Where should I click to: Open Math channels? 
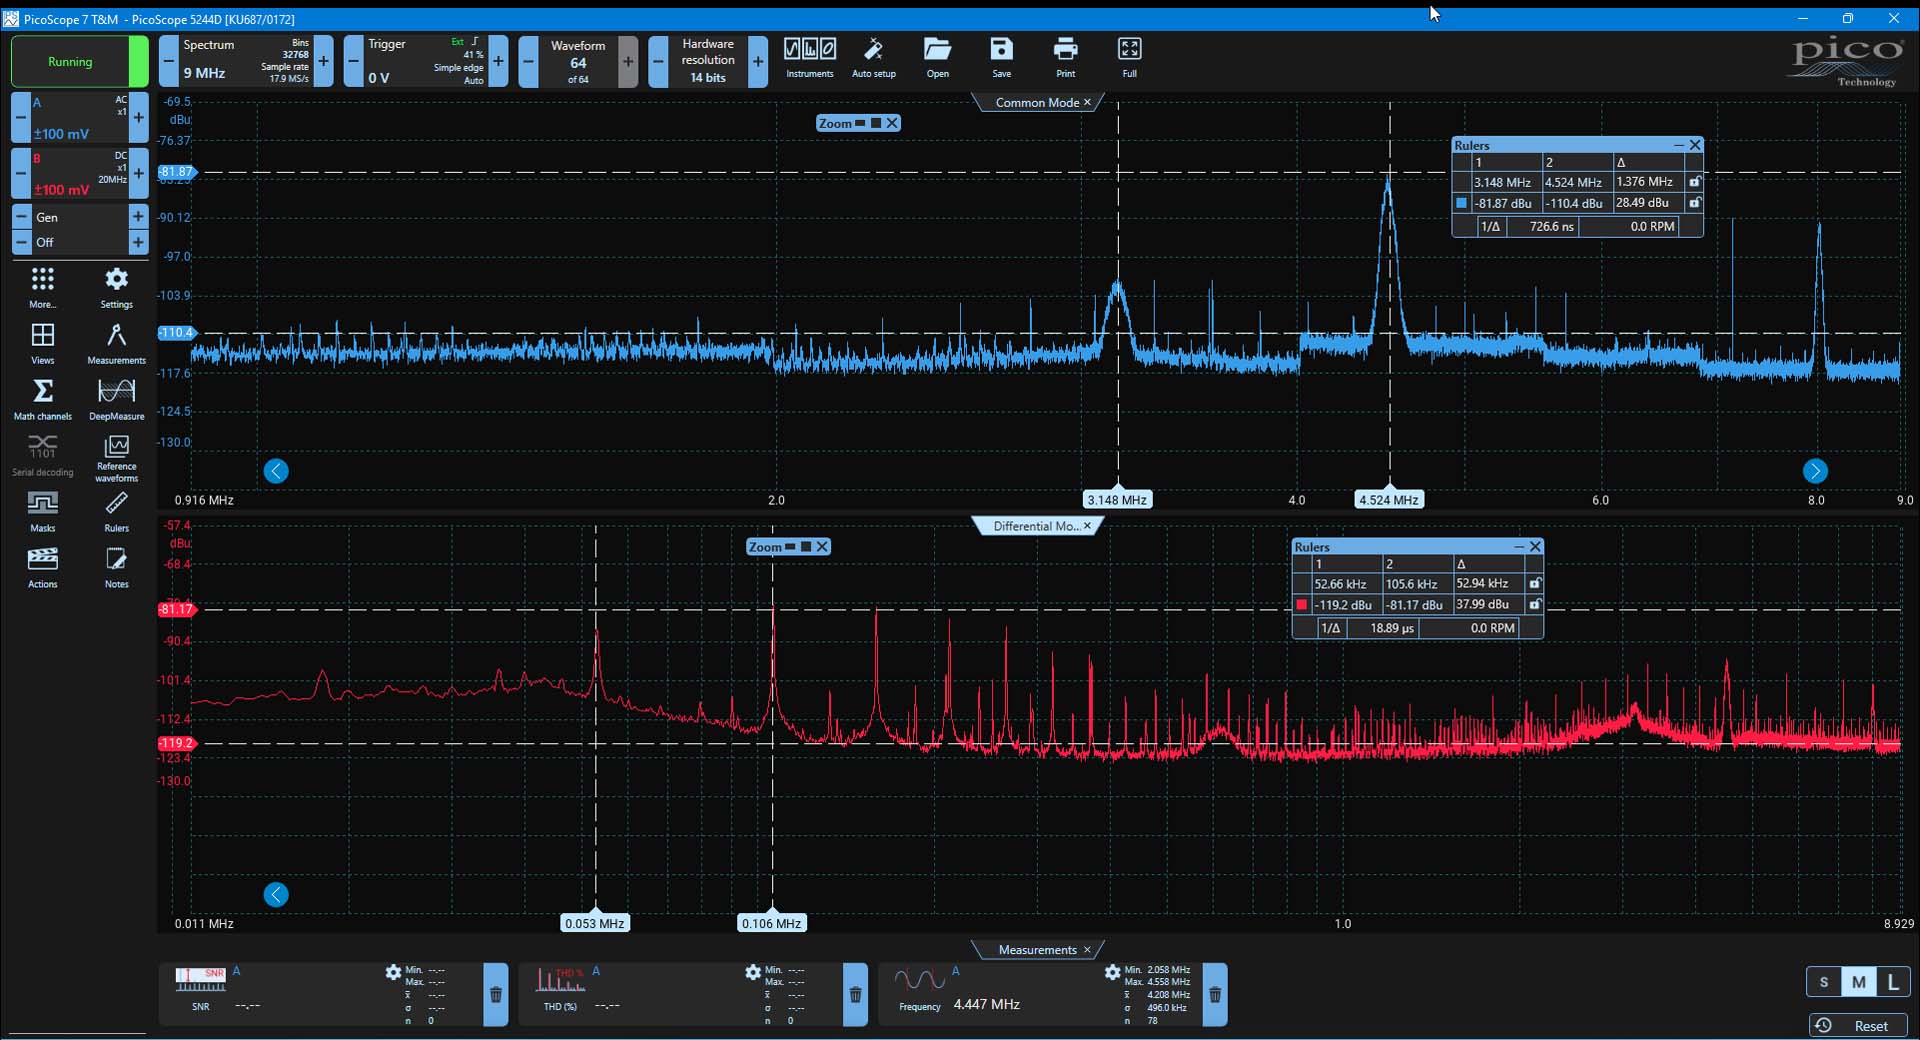pyautogui.click(x=43, y=400)
